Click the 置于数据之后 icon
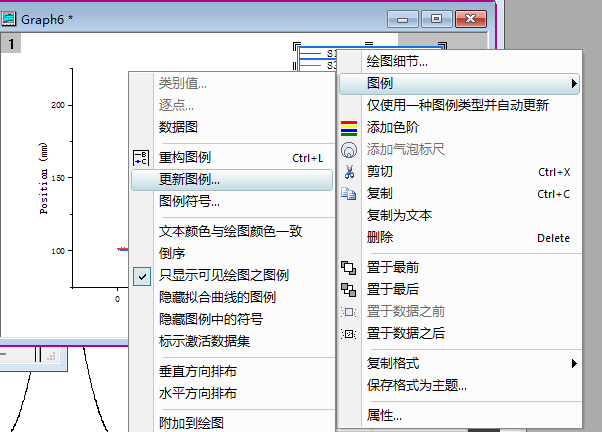This screenshot has width=602, height=432. [349, 333]
